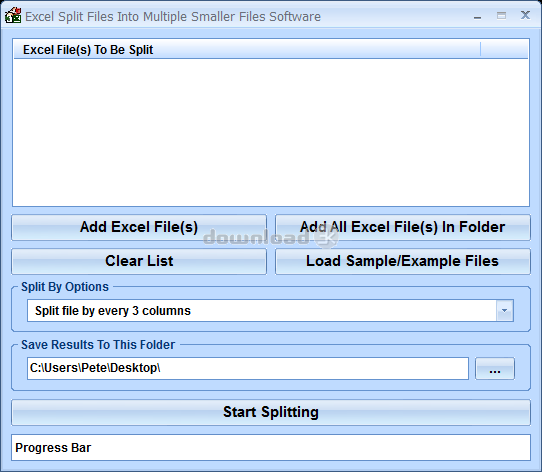Viewport: 542px width, 472px height.
Task: Focus the save folder path field
Action: [x=248, y=368]
